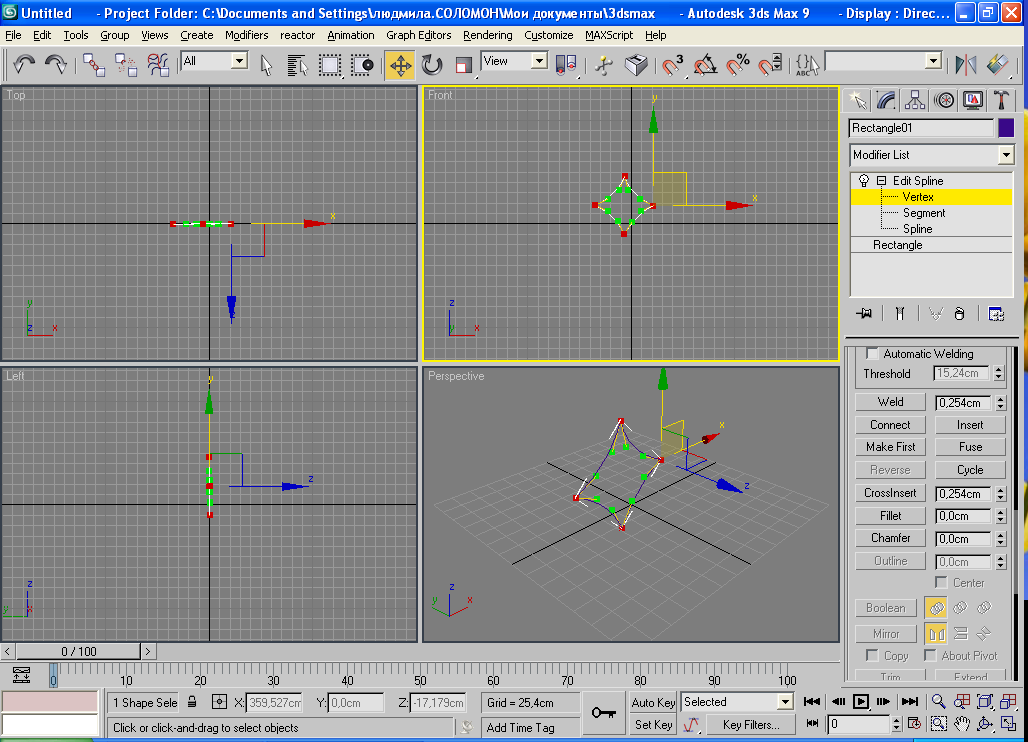Open the Mirror tool in main toolbar
The image size is (1028, 742).
(965, 64)
